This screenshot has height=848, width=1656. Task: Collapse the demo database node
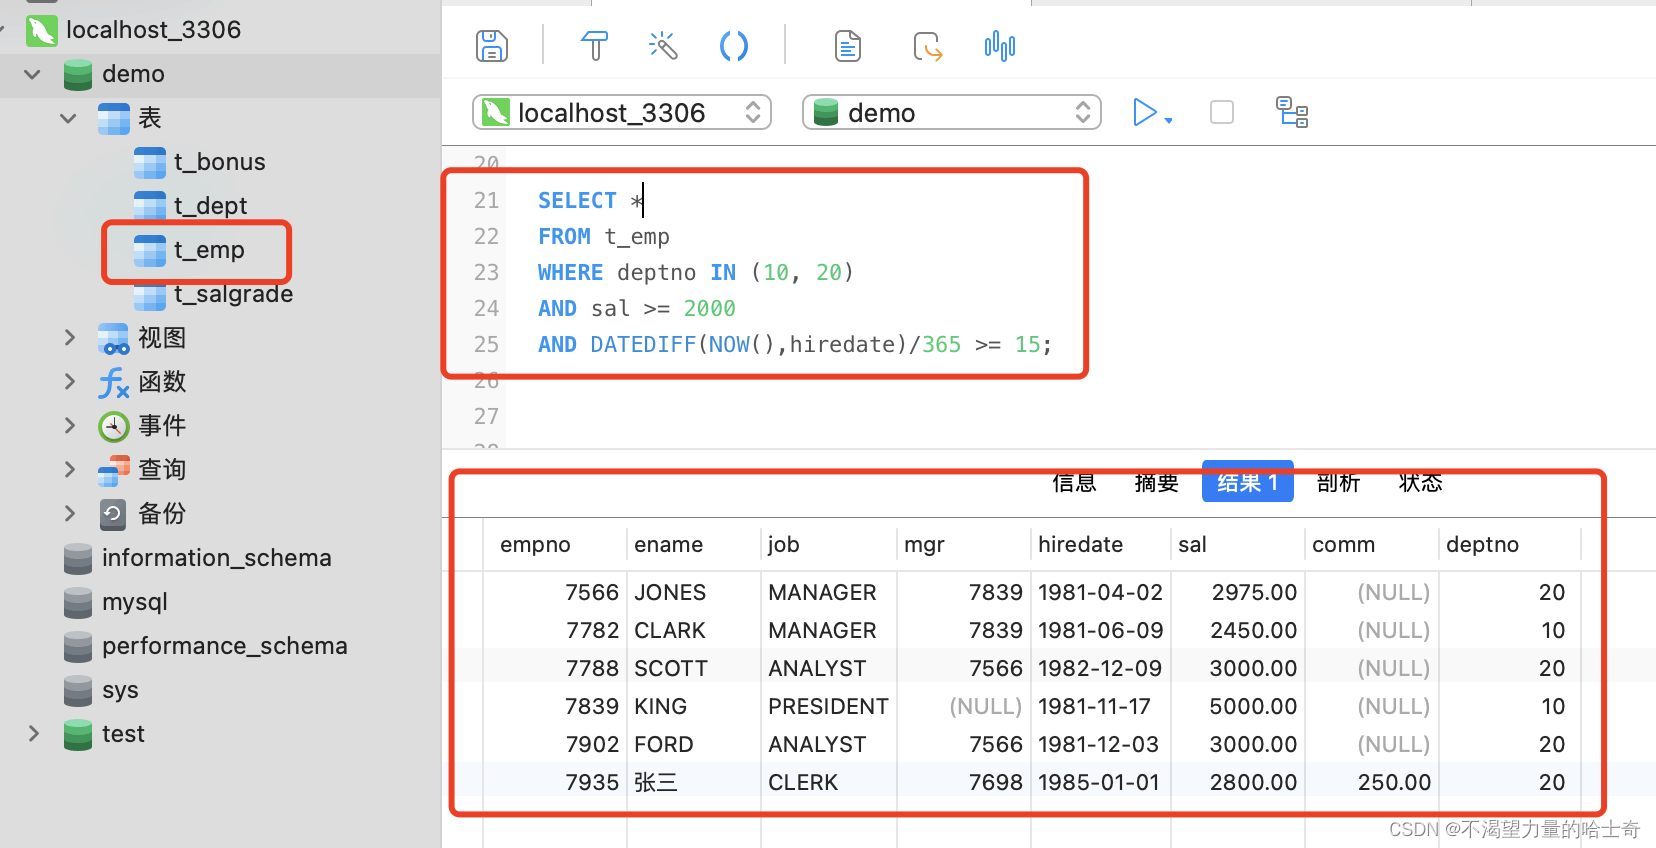[x=33, y=74]
